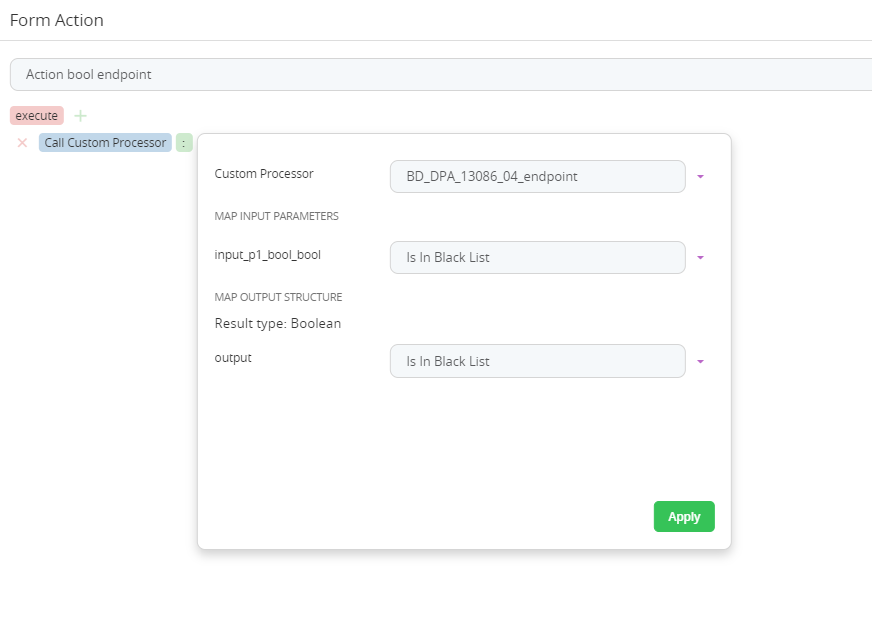Expand the output mapping dropdown arrow
The height and width of the screenshot is (632, 872).
tap(700, 362)
